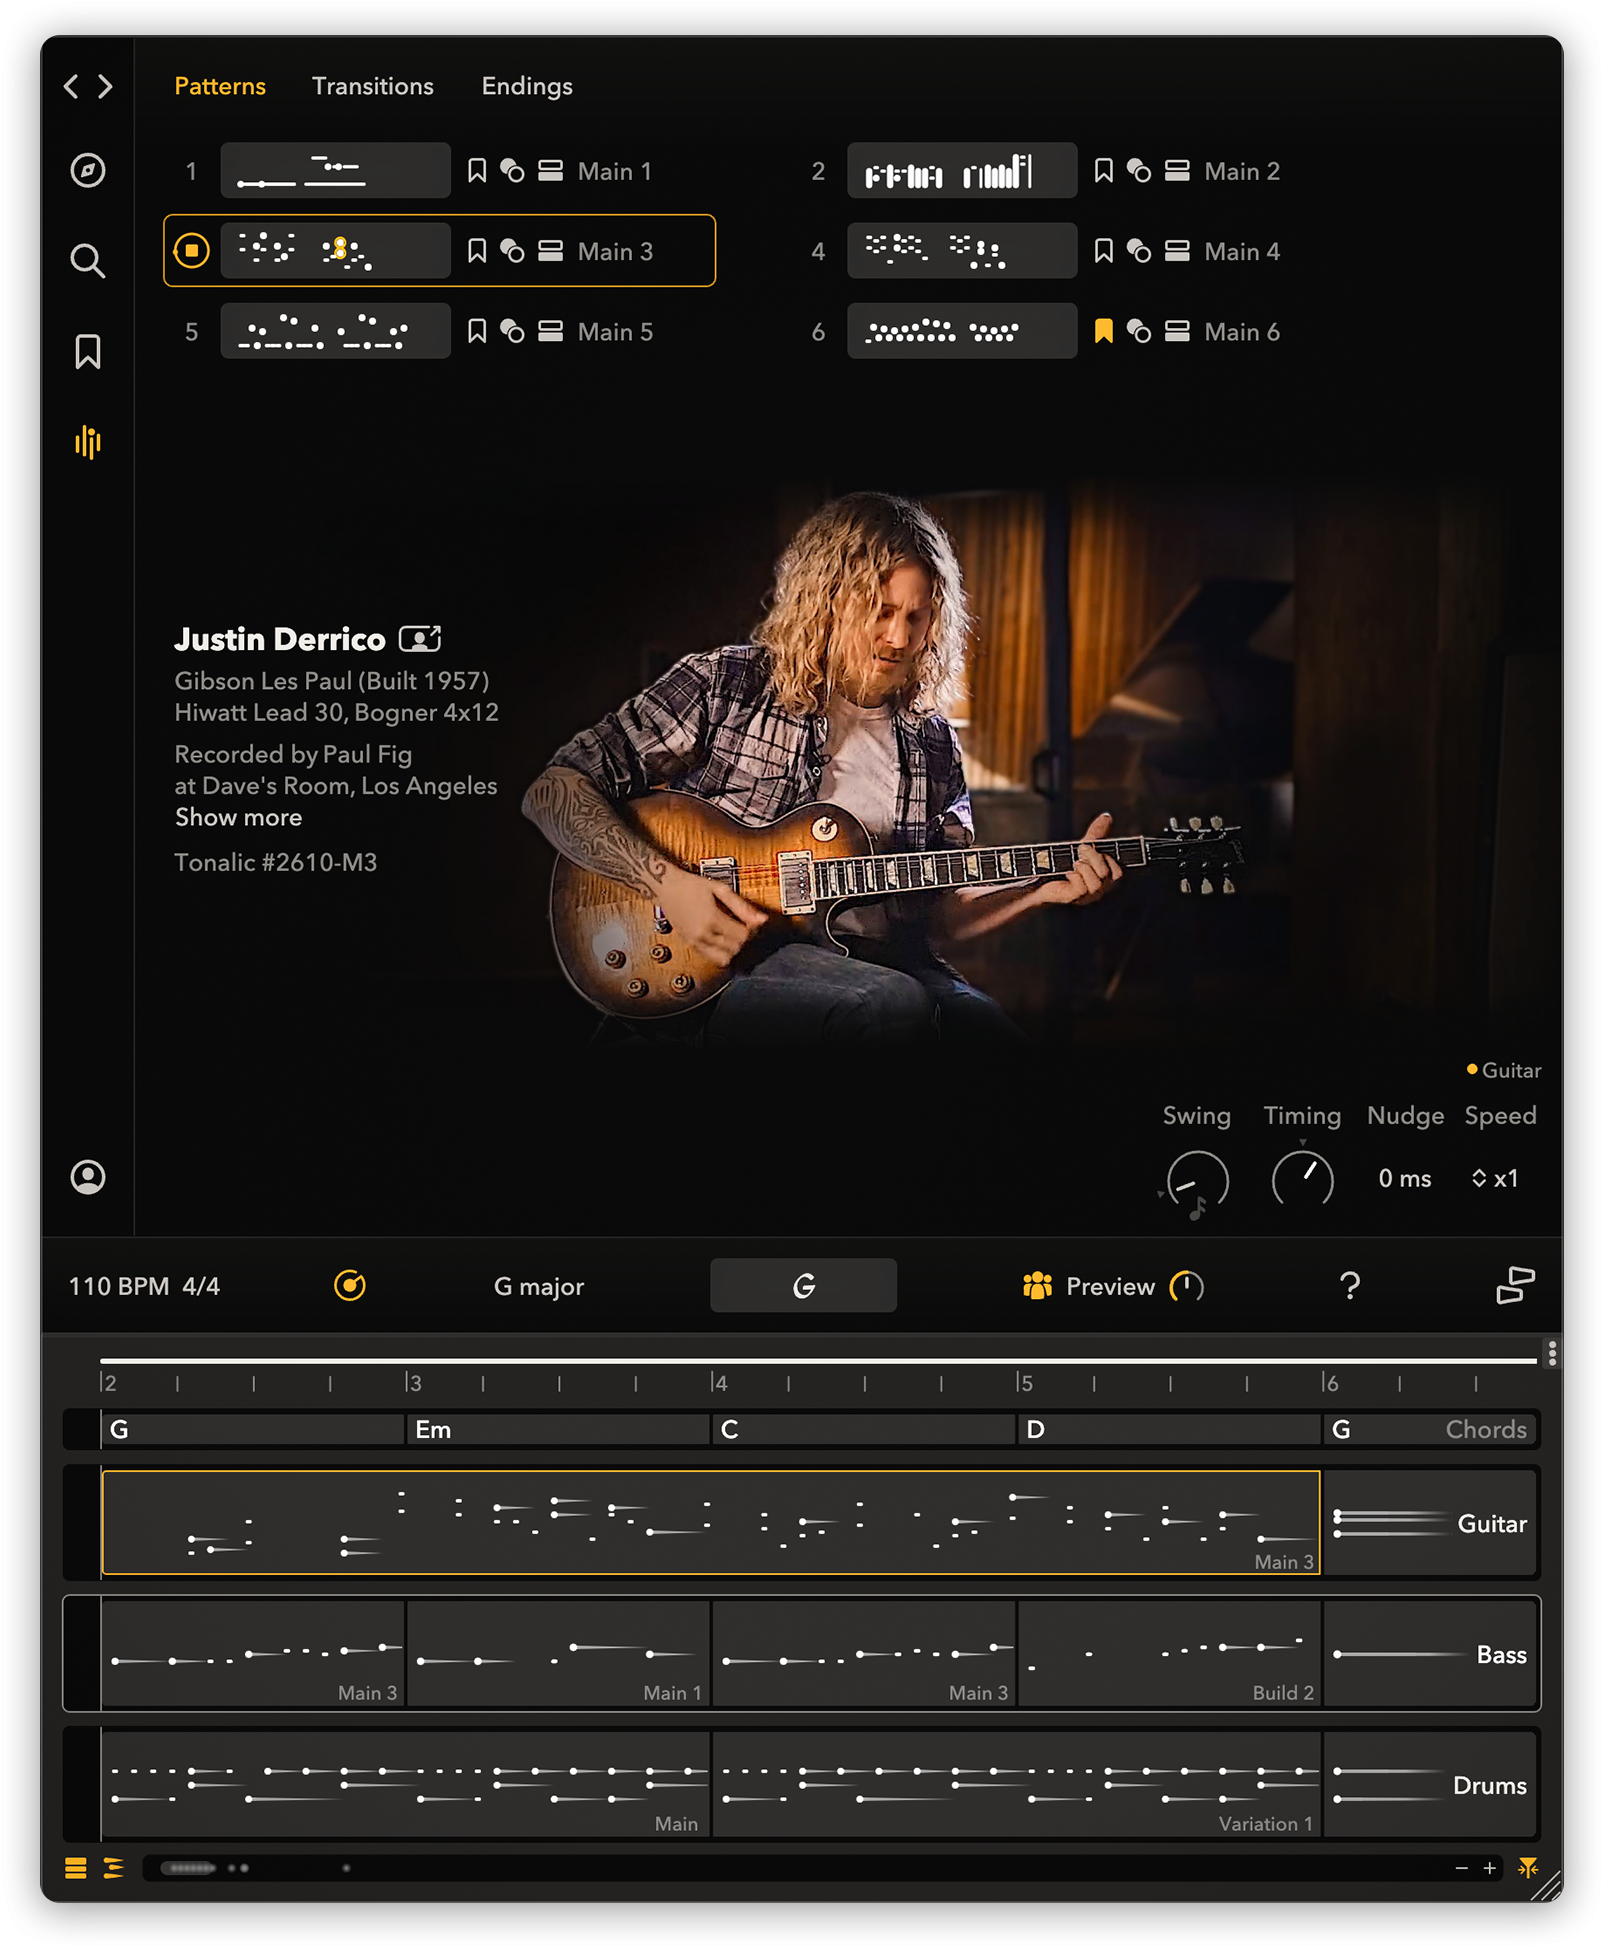Open the compass Discover icon in sidebar

click(88, 170)
